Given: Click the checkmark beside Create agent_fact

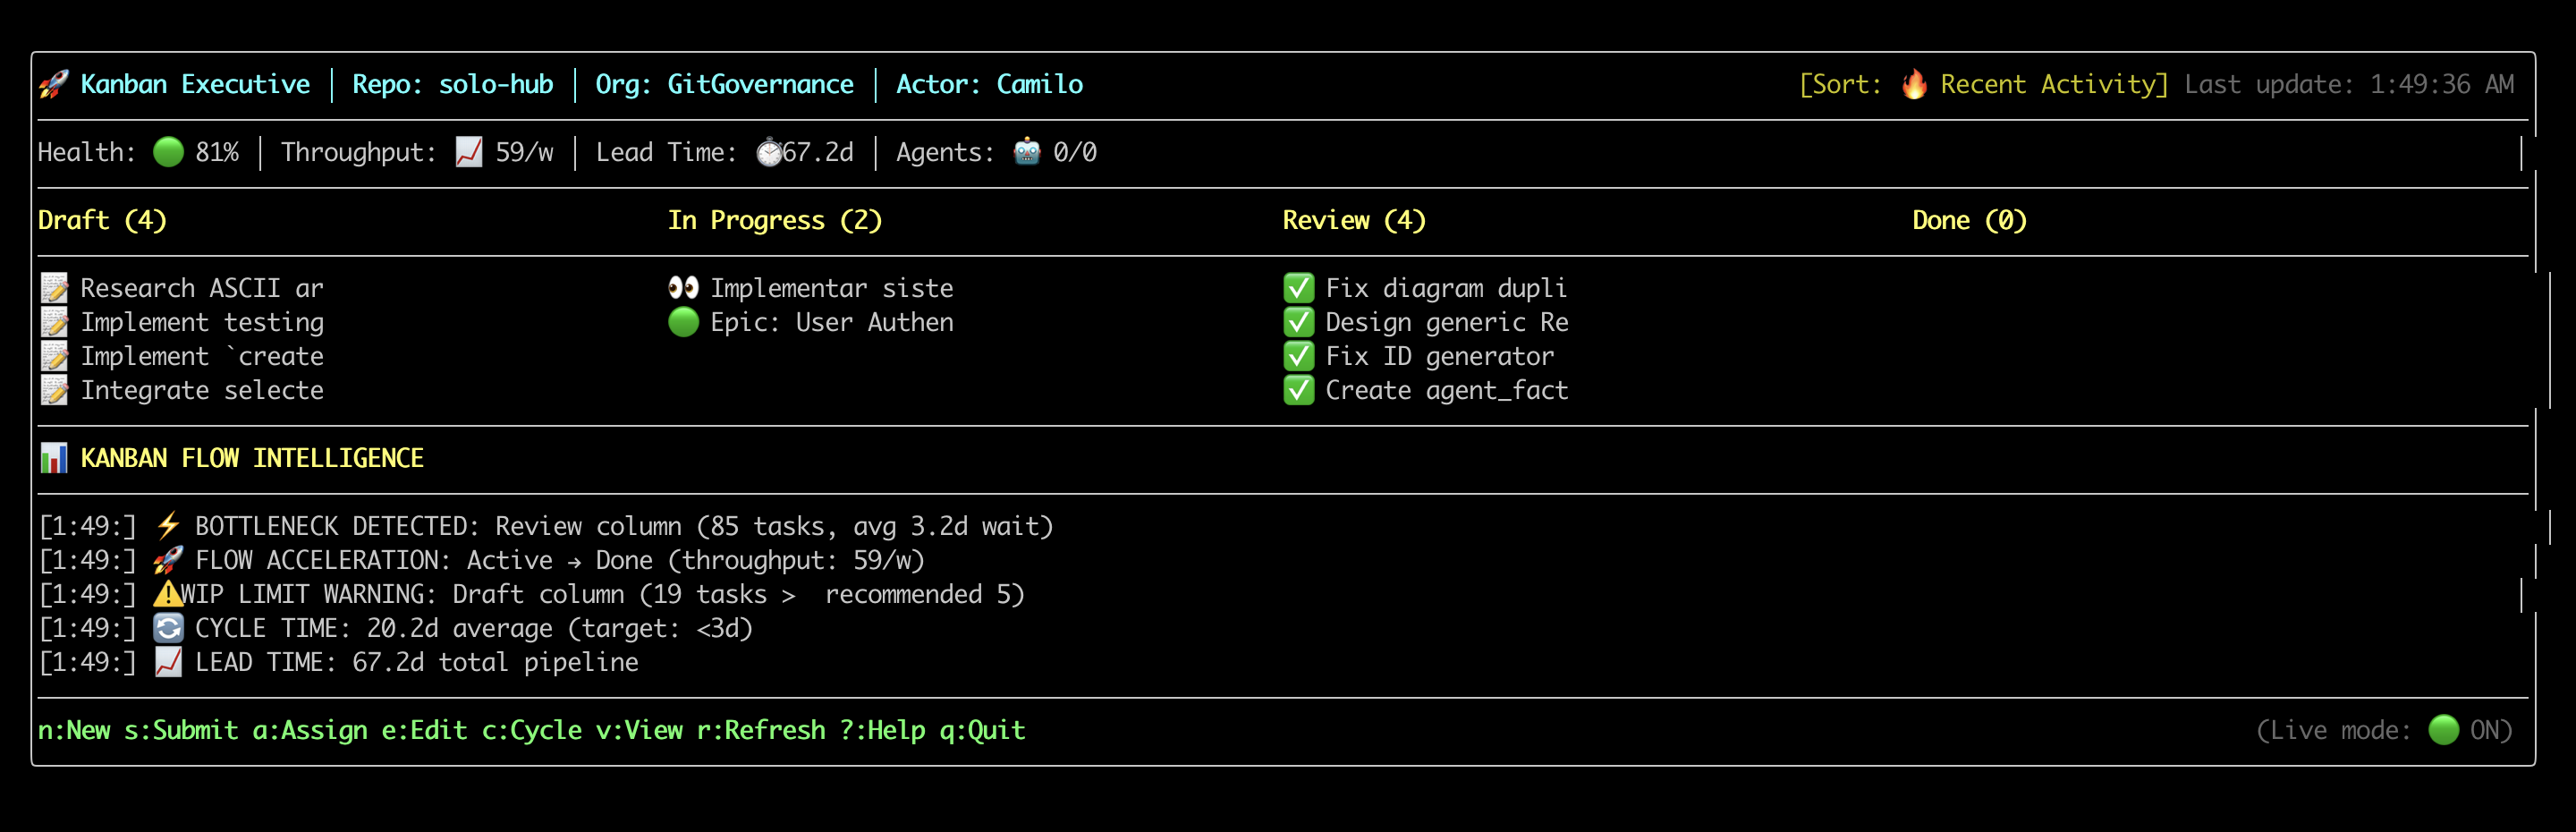Looking at the screenshot, I should (1298, 390).
